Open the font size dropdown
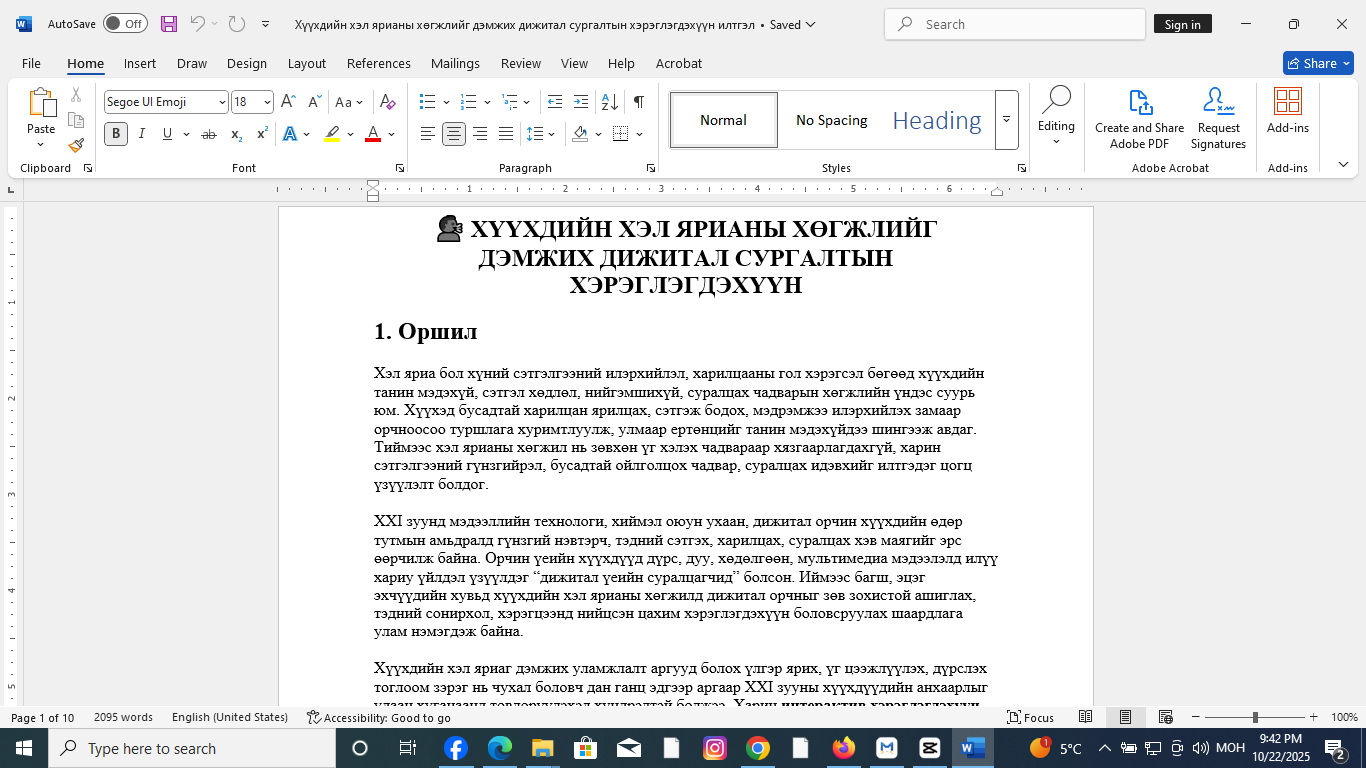This screenshot has height=768, width=1366. 265,101
